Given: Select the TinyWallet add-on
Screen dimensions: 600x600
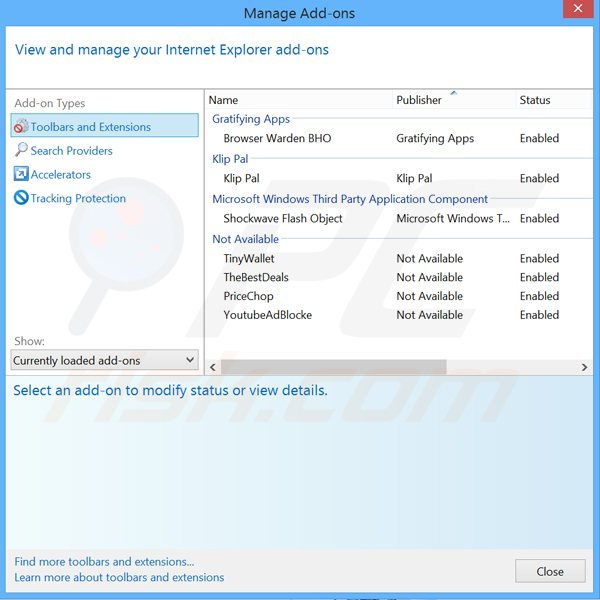Looking at the screenshot, I should click(249, 259).
